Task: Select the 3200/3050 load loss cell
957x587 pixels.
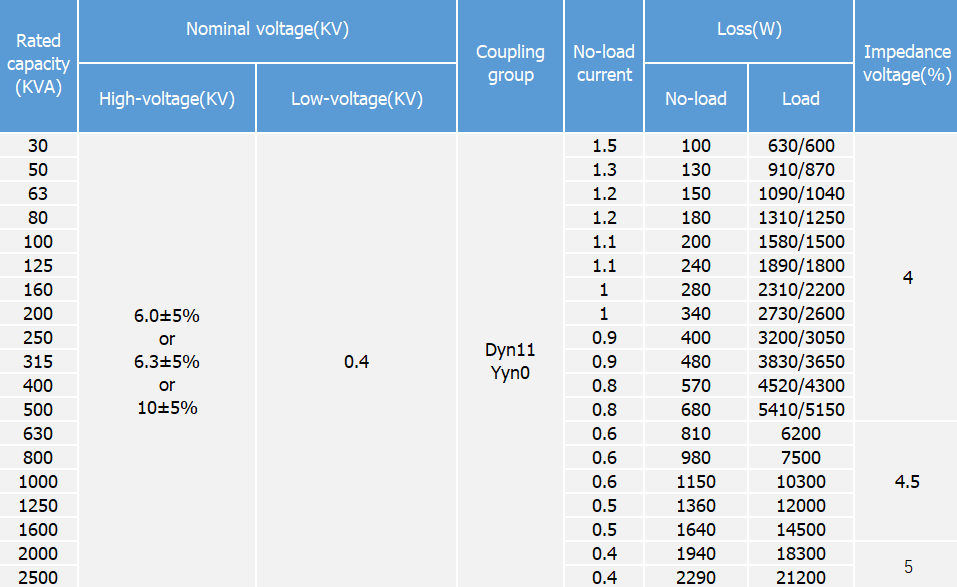Action: tap(800, 338)
